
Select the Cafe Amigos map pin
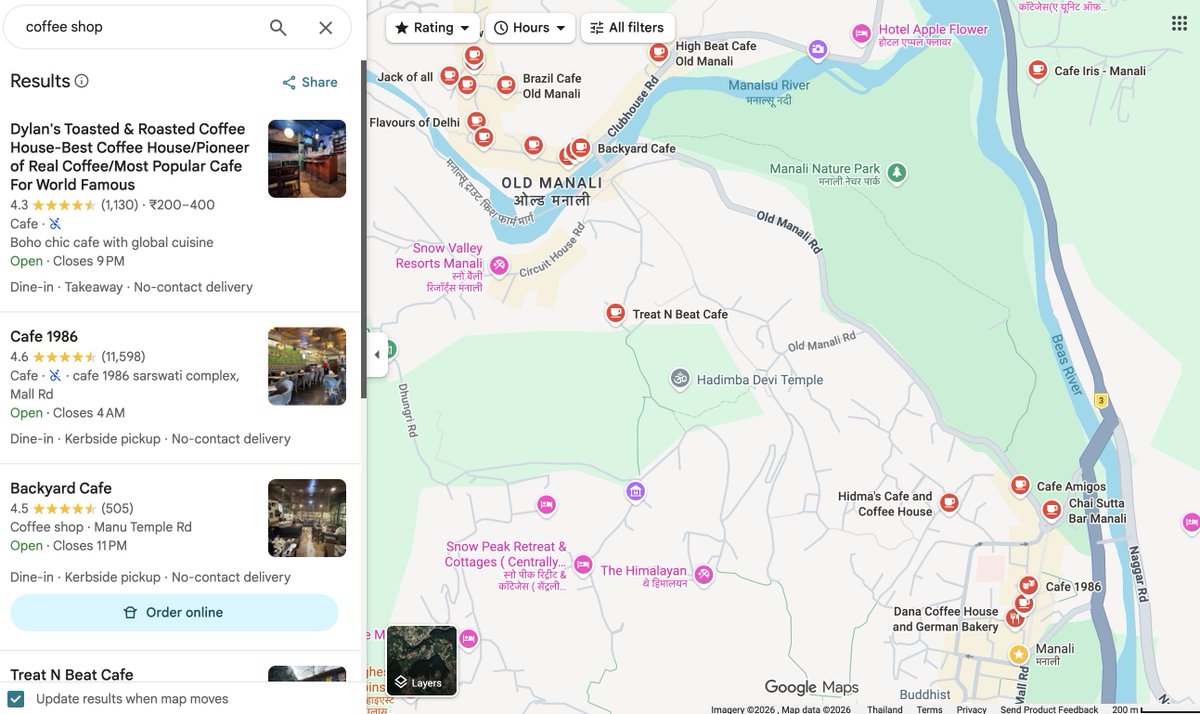pyautogui.click(x=1020, y=485)
